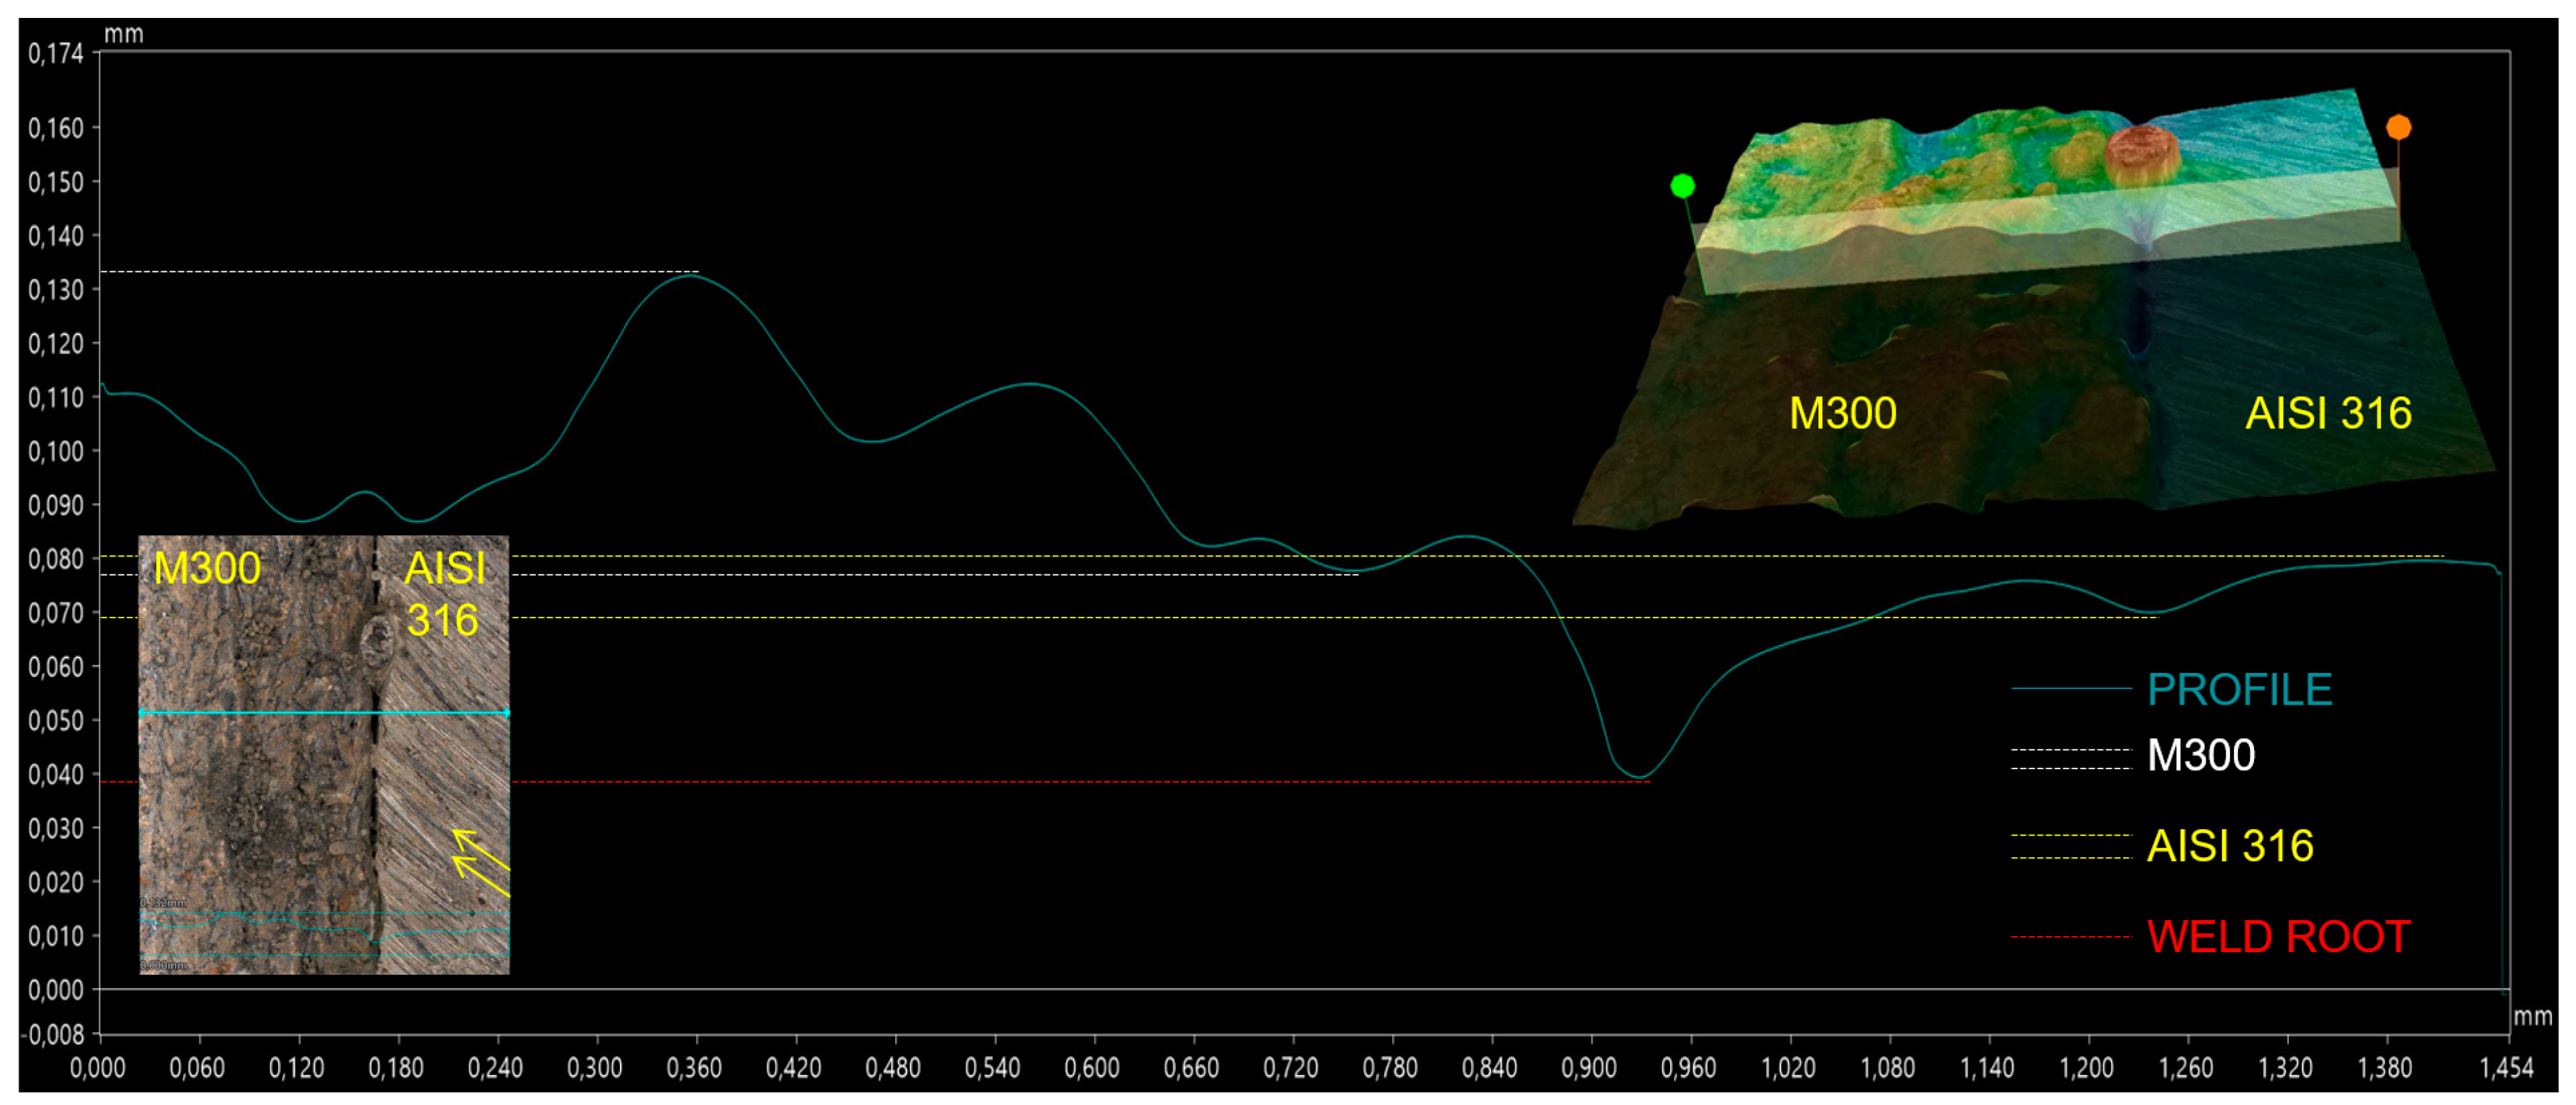Image resolution: width=2576 pixels, height=1105 pixels.
Task: Click cyan measurement line's left endpoint in inset
Action: coord(142,712)
